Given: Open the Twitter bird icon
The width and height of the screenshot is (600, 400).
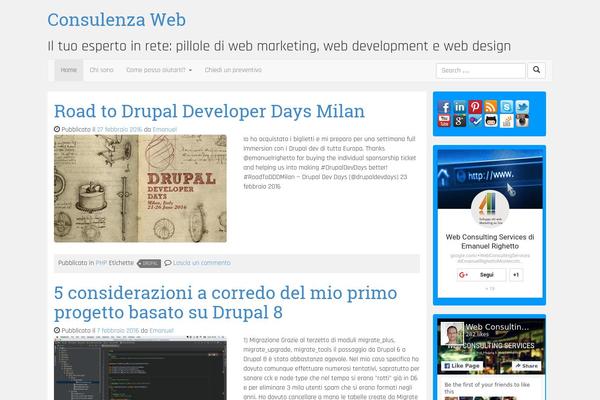Looking at the screenshot, I should click(x=522, y=107).
